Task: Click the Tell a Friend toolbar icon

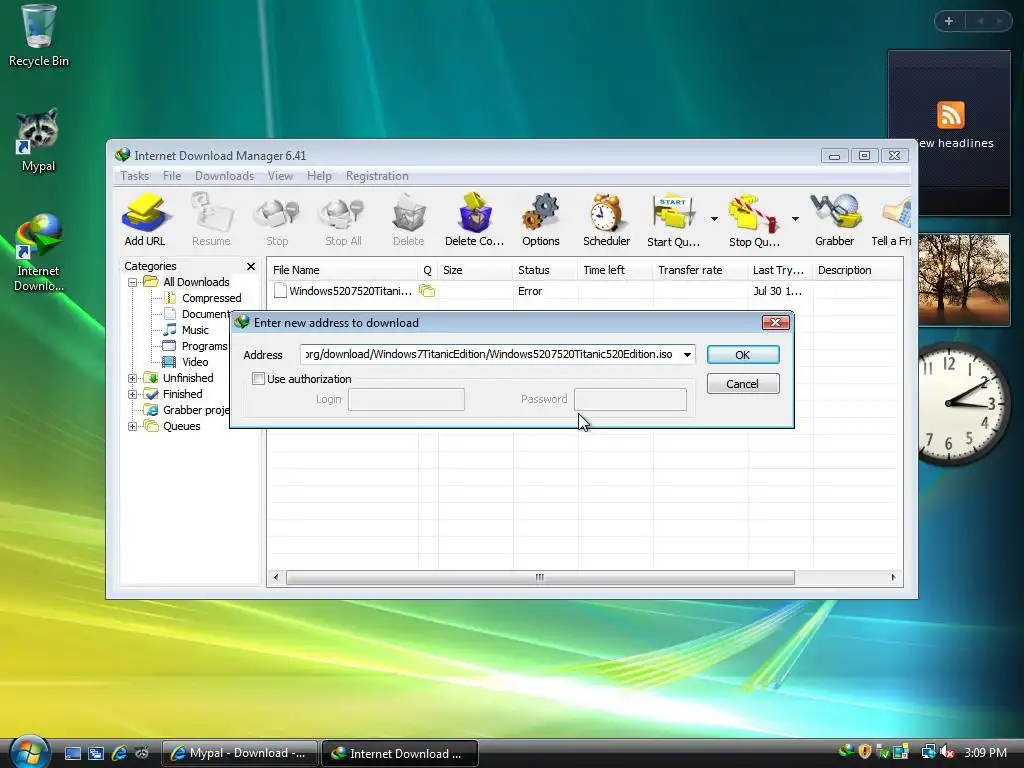Action: pyautogui.click(x=892, y=220)
